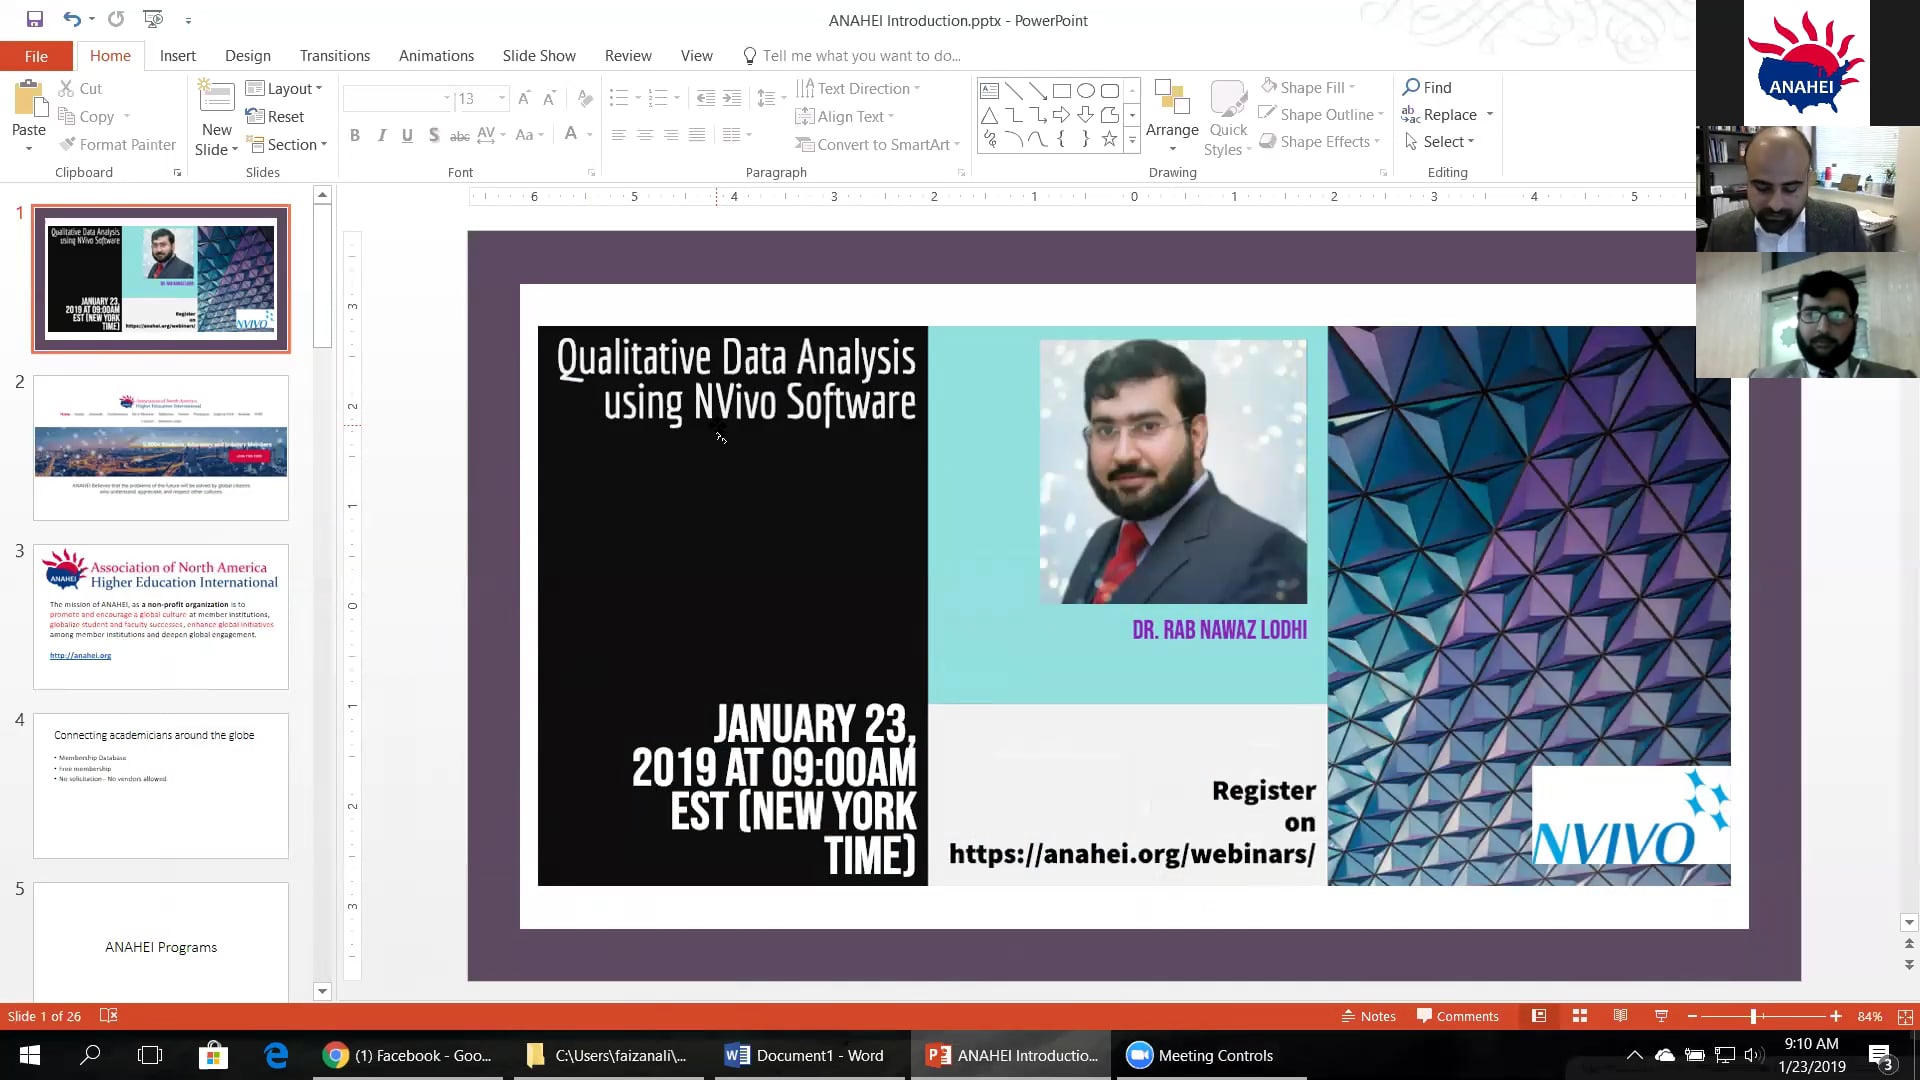Open the Select dropdown in Editing

click(1439, 141)
